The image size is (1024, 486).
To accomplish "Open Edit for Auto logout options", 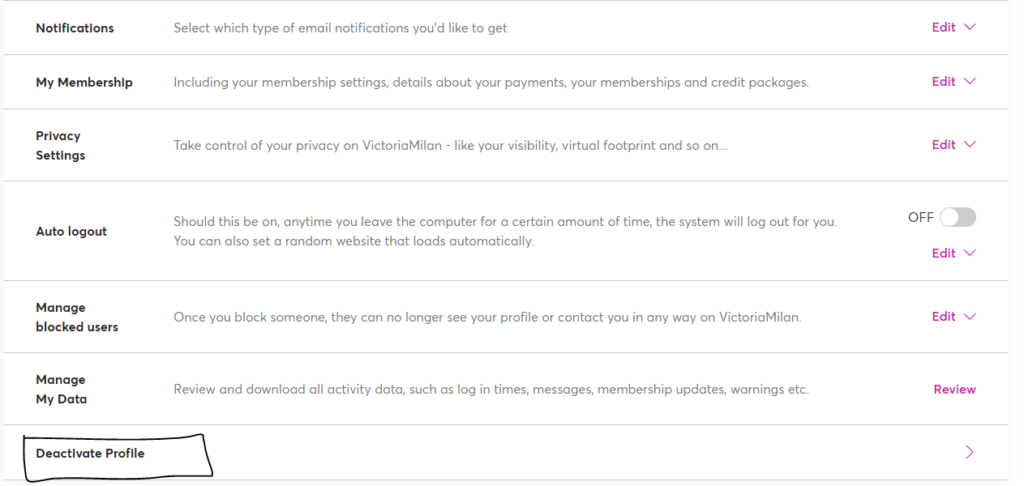I will [944, 253].
